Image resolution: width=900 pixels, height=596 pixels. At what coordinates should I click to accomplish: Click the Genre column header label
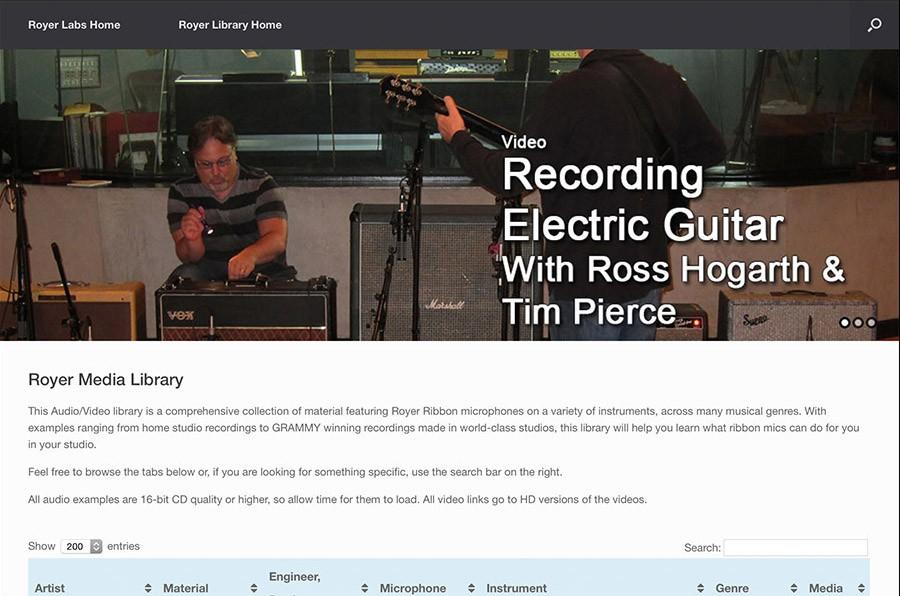coord(732,588)
